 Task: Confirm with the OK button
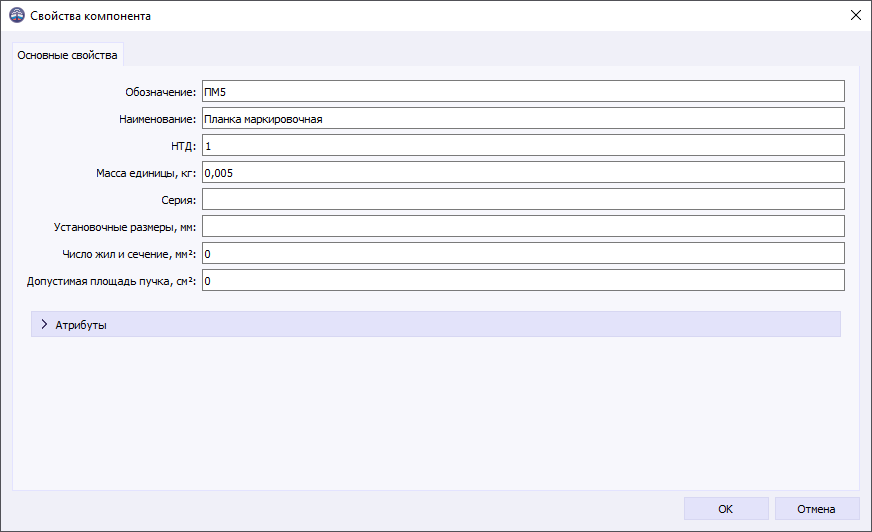726,509
